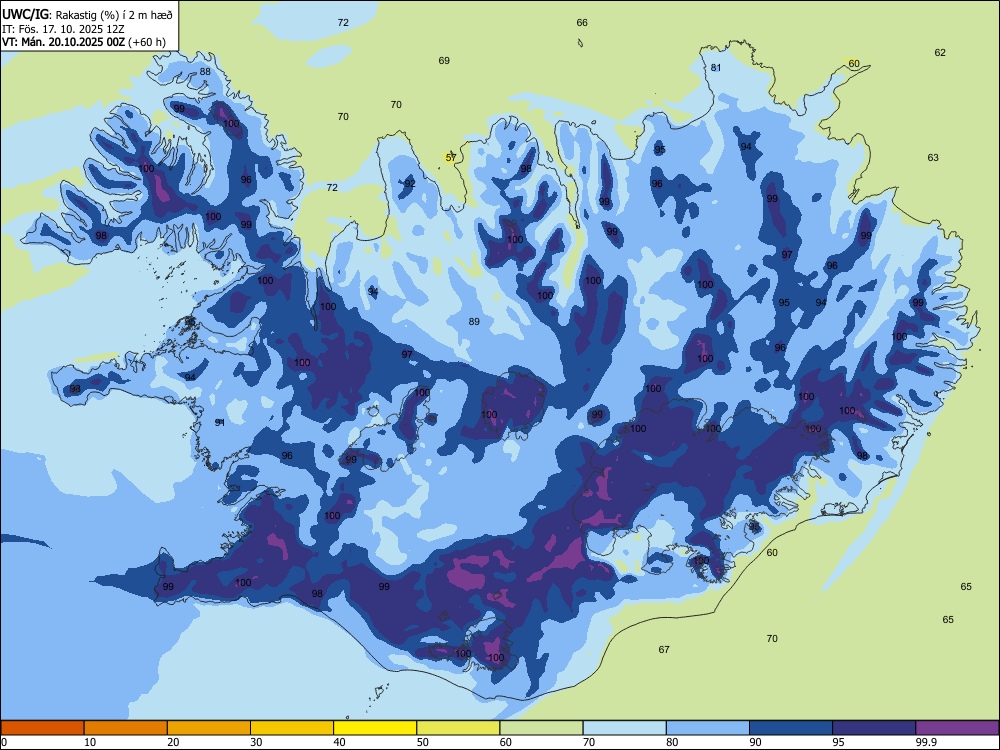Click the light blue 70–80 legend swatch
Screen dimensions: 1000x750
(624, 728)
